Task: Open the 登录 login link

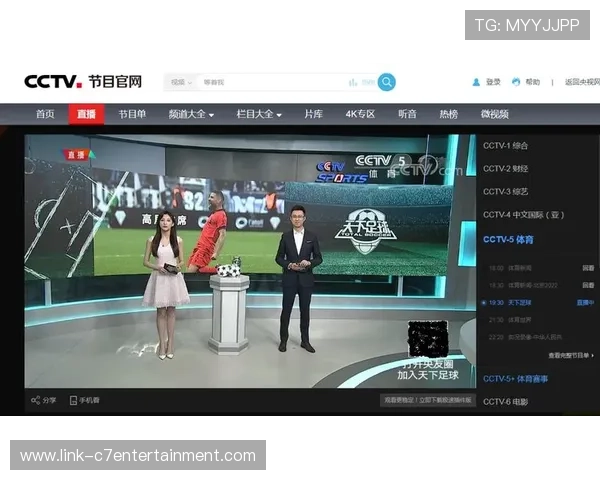Action: pos(493,82)
